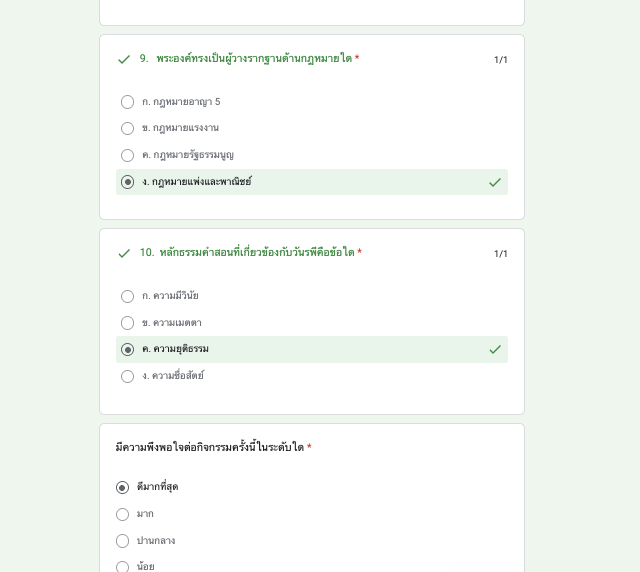The width and height of the screenshot is (640, 572).
Task: Select radio button ก. ความมีวินัย
Action: 128,297
